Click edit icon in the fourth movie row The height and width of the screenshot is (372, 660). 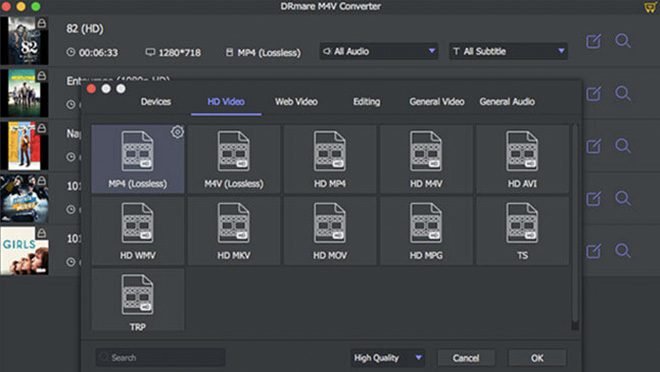(x=593, y=199)
